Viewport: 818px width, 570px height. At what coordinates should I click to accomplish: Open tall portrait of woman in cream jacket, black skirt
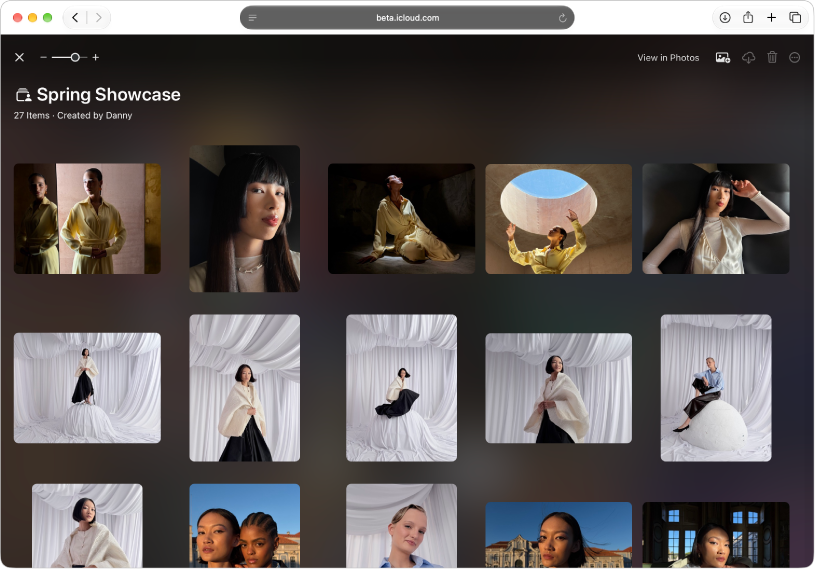click(244, 388)
